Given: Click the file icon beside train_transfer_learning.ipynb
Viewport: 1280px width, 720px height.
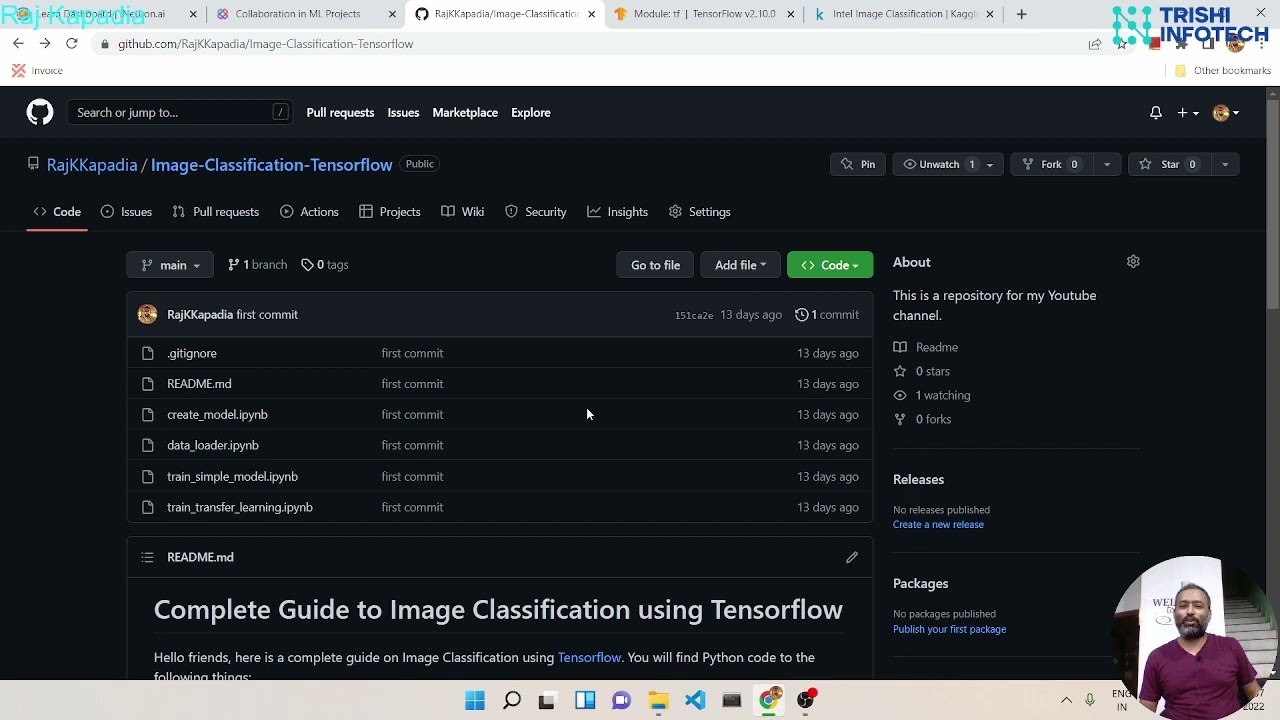Looking at the screenshot, I should click(x=148, y=507).
